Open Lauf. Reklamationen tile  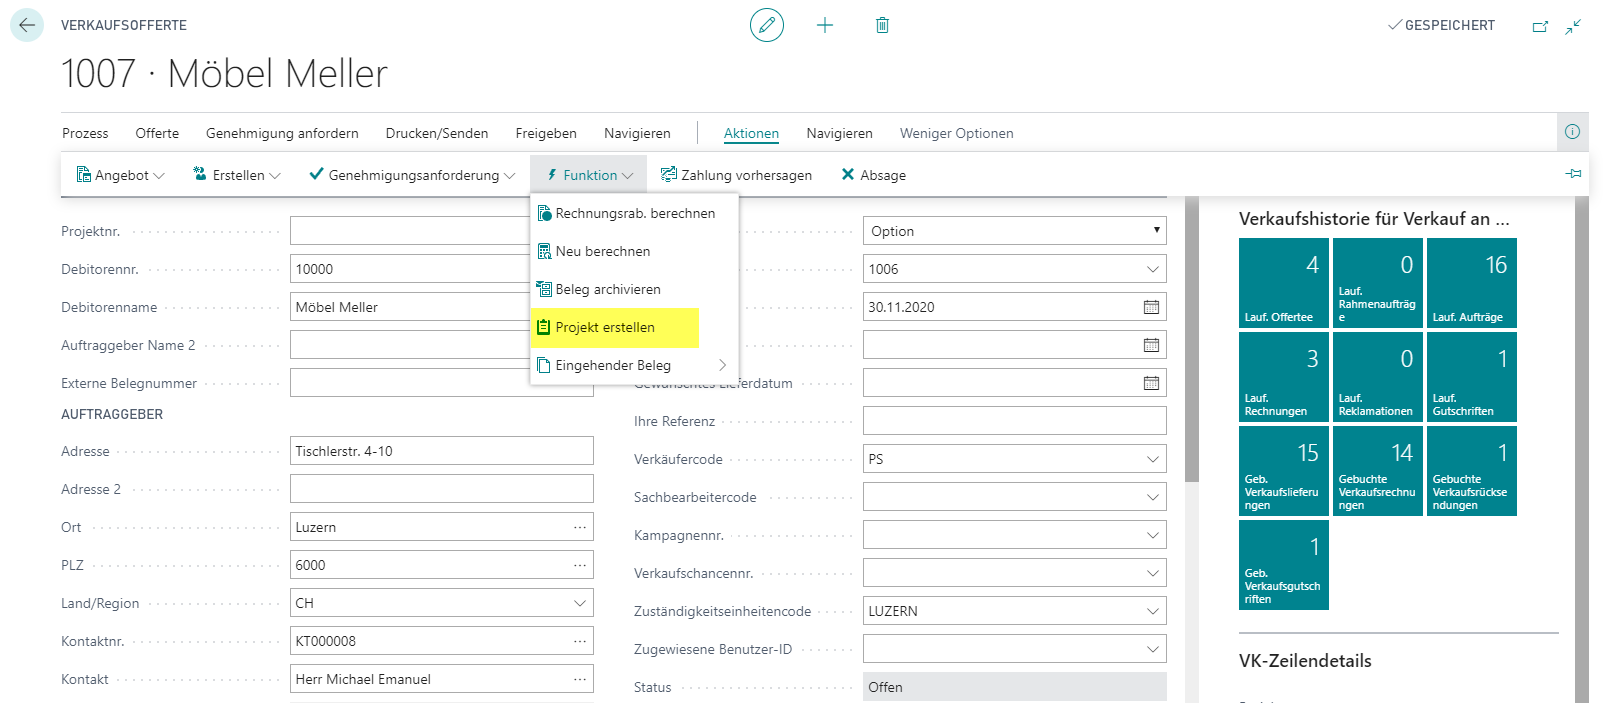tap(1377, 377)
